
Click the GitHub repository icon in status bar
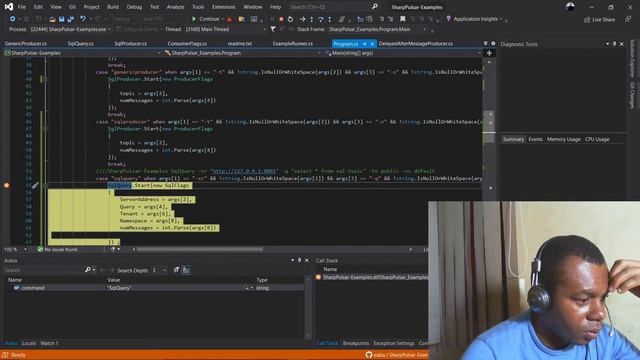pyautogui.click(x=369, y=355)
